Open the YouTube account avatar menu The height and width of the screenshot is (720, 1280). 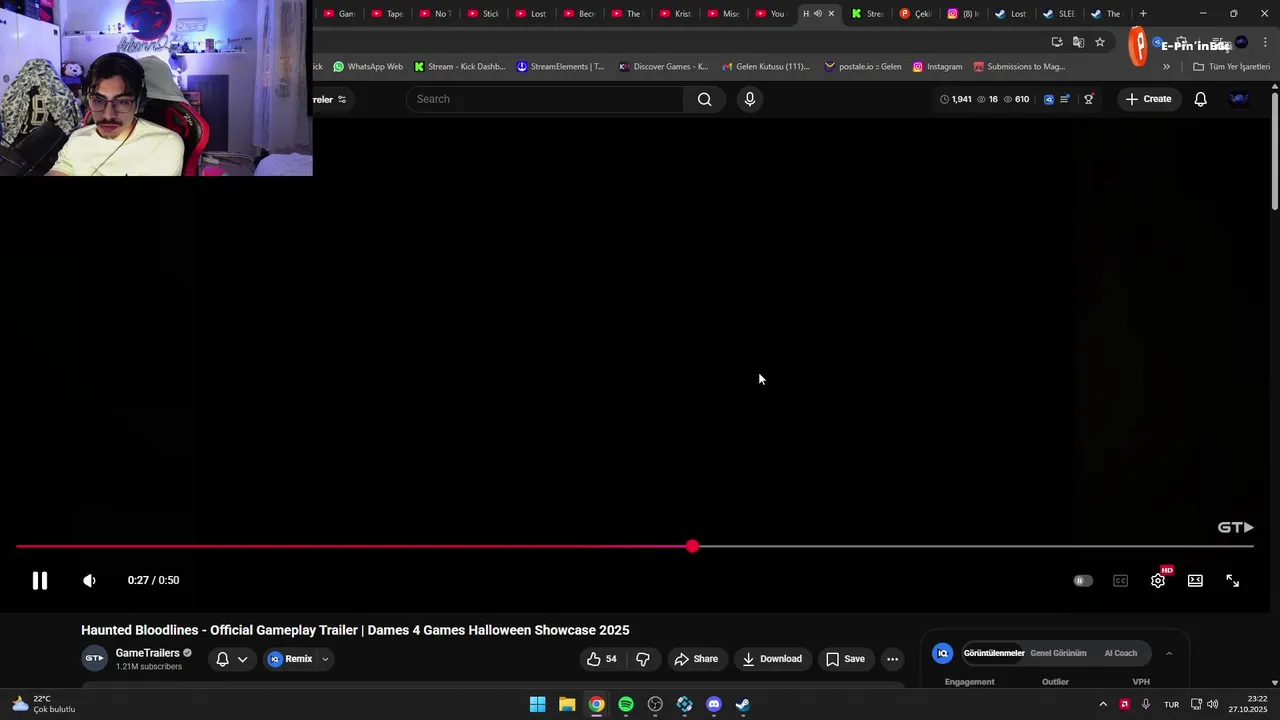[x=1239, y=99]
